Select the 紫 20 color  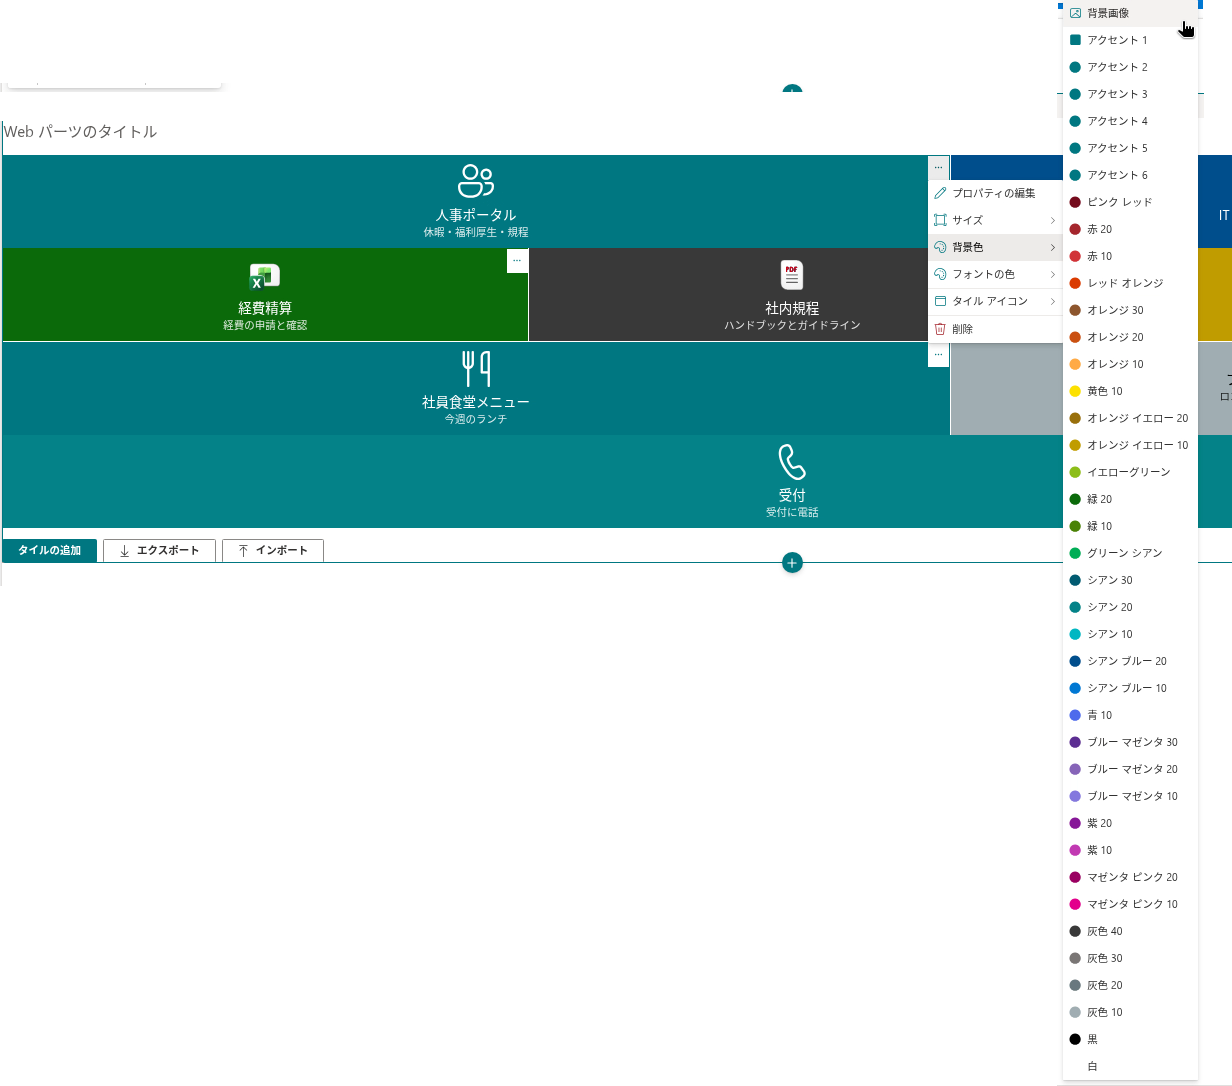pyautogui.click(x=1130, y=823)
